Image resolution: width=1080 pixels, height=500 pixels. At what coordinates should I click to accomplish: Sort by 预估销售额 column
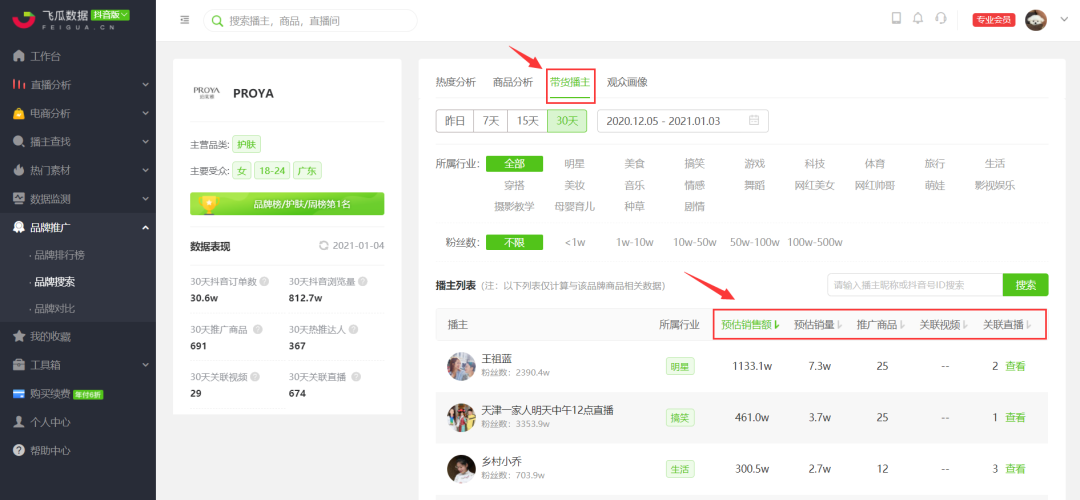(x=750, y=324)
